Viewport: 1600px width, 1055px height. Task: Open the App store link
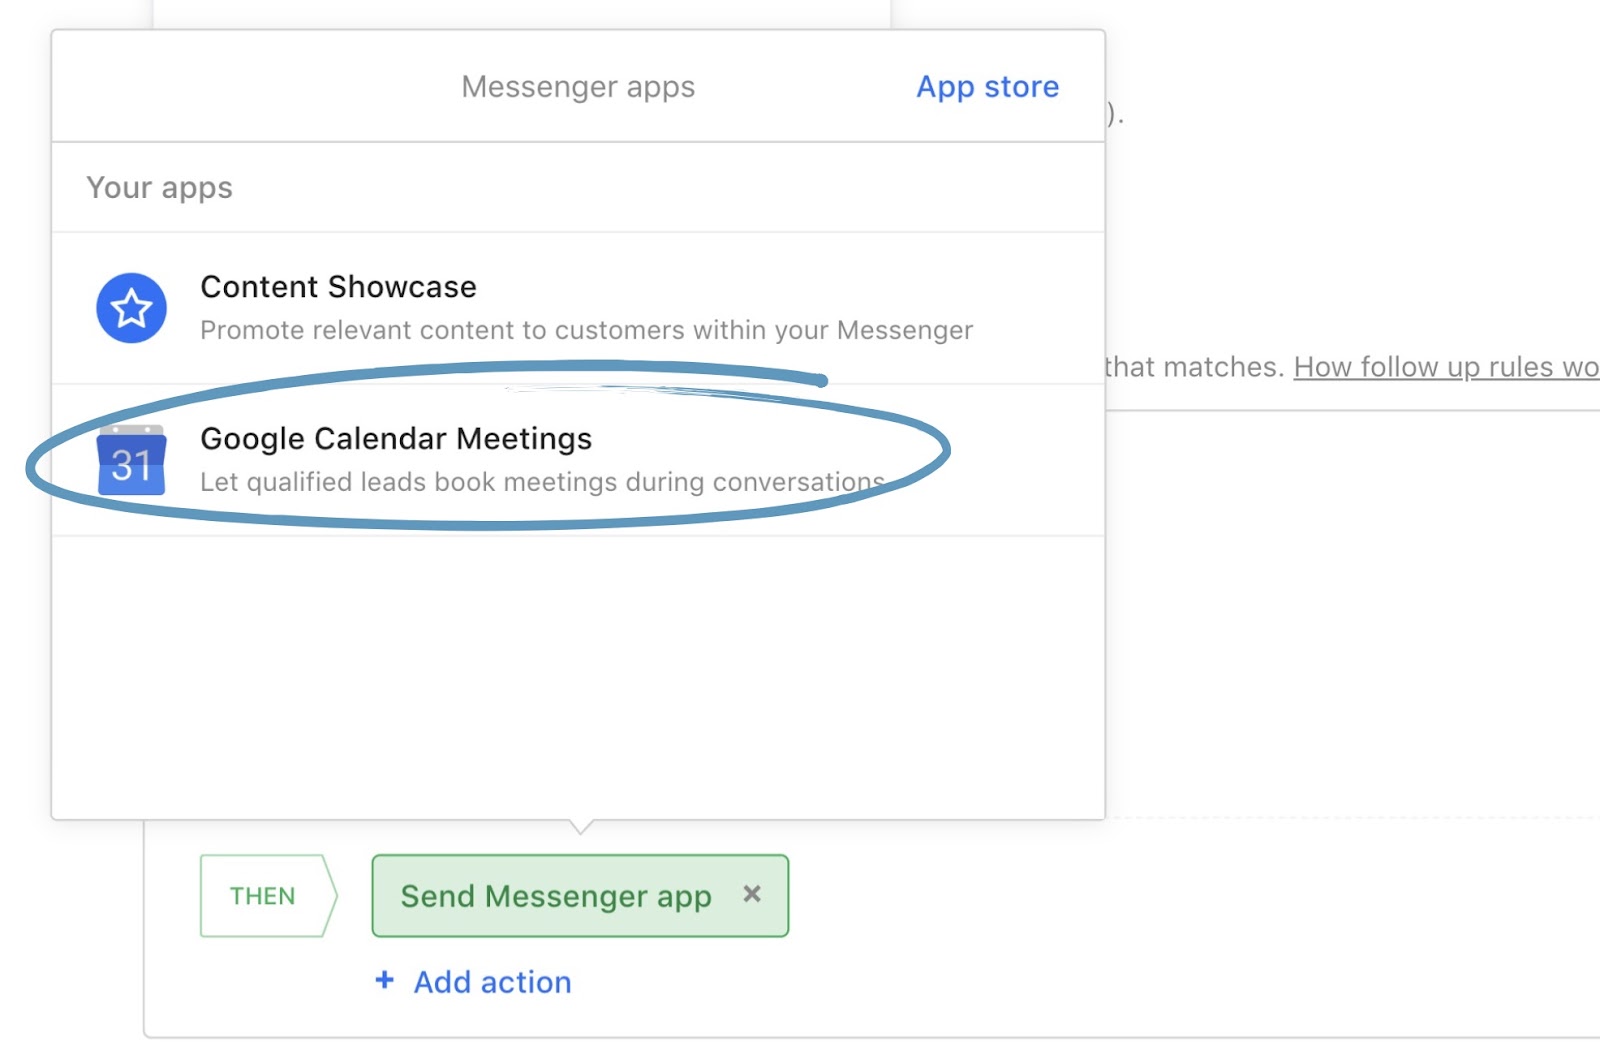coord(987,87)
